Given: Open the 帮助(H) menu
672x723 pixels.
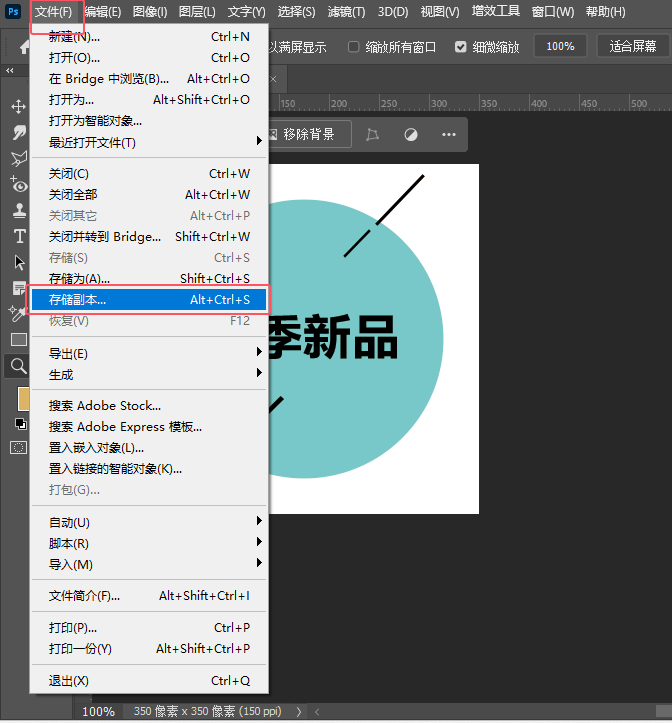Looking at the screenshot, I should pyautogui.click(x=605, y=12).
